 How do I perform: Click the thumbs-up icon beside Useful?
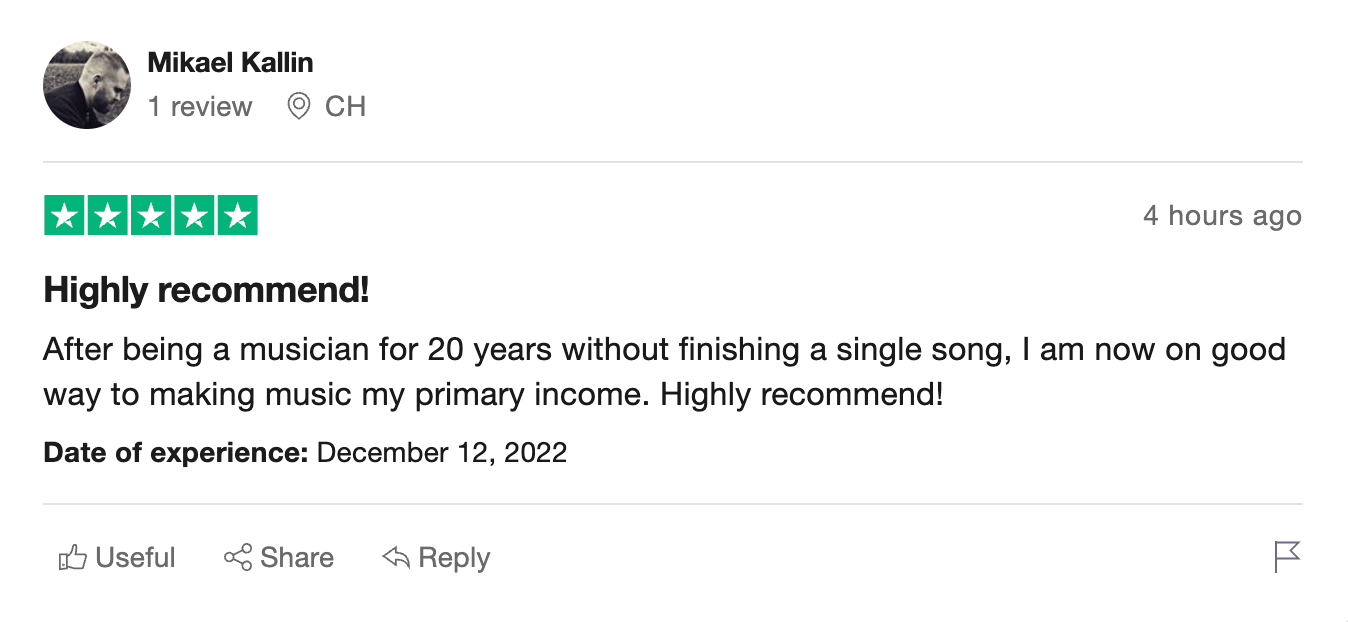(72, 558)
